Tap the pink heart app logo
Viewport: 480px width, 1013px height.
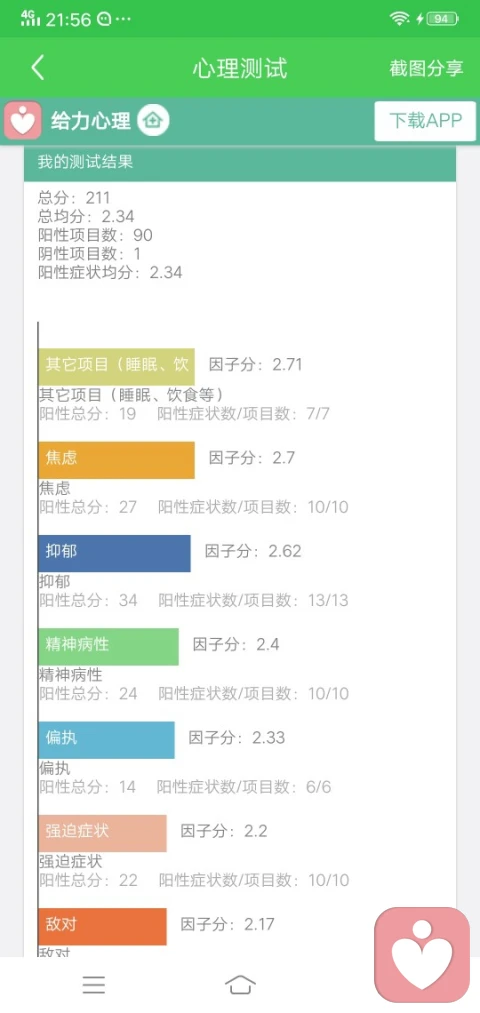tap(23, 121)
